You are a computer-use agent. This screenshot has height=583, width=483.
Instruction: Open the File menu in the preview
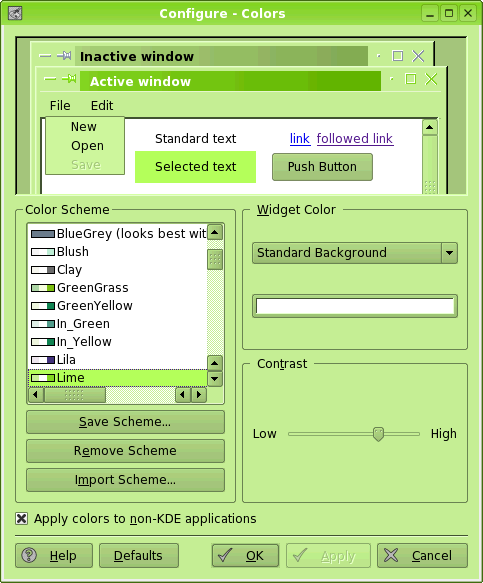tap(60, 106)
